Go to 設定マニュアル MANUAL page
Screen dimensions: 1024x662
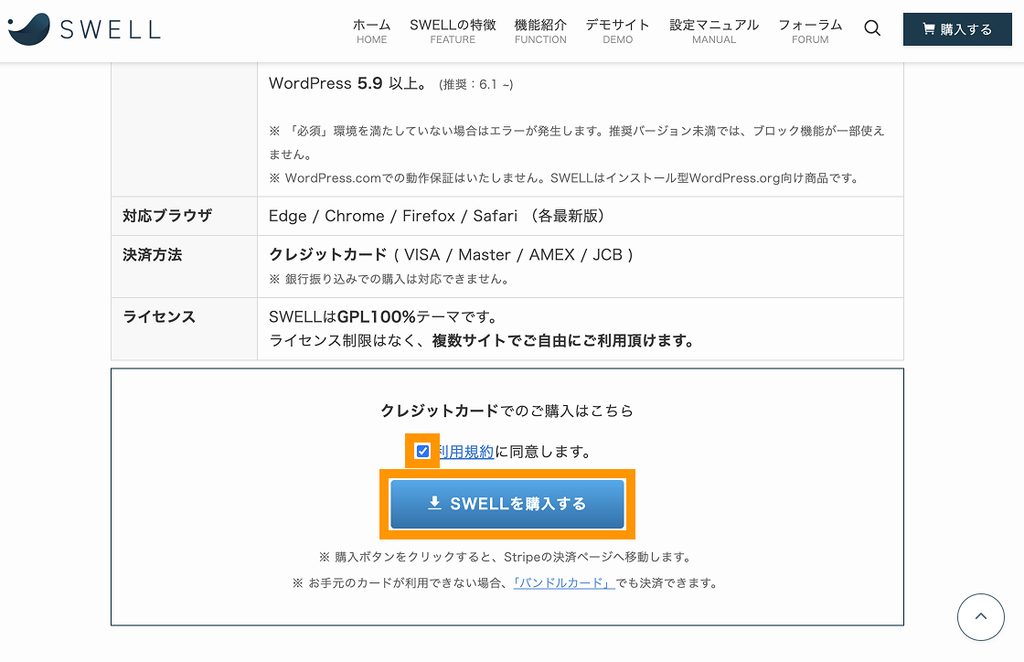coord(714,31)
